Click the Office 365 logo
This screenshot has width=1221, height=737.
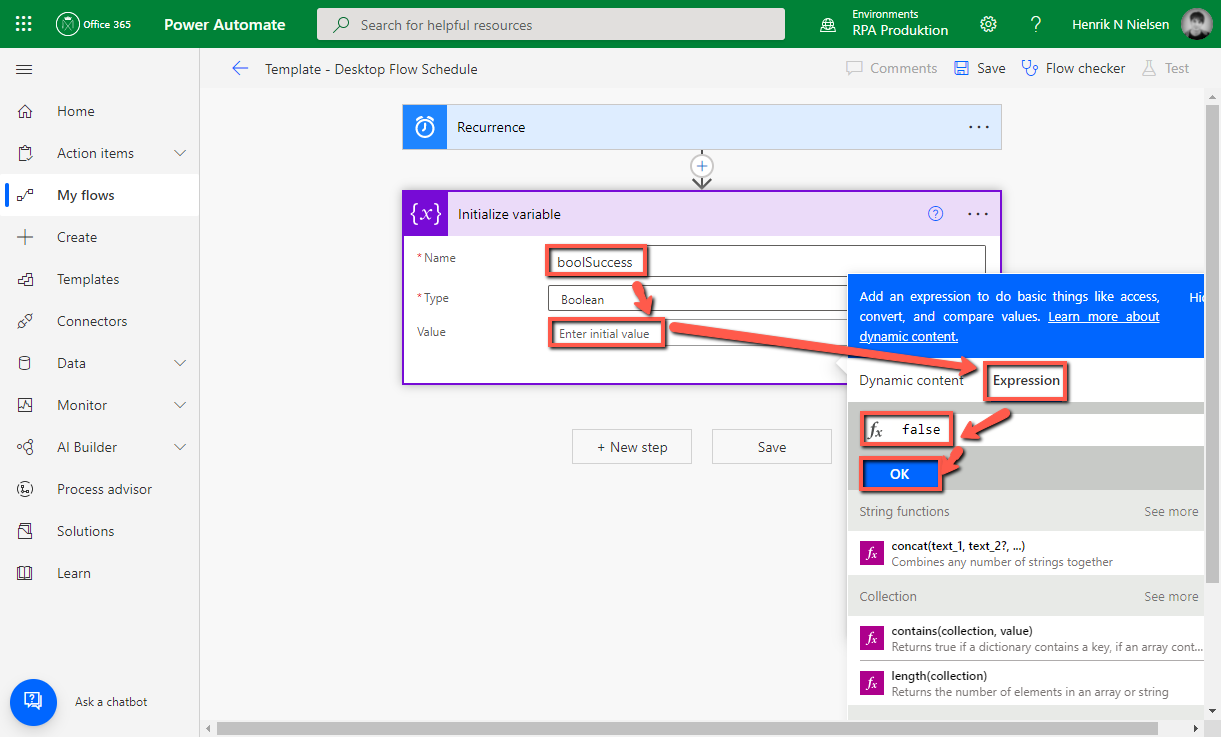click(93, 24)
